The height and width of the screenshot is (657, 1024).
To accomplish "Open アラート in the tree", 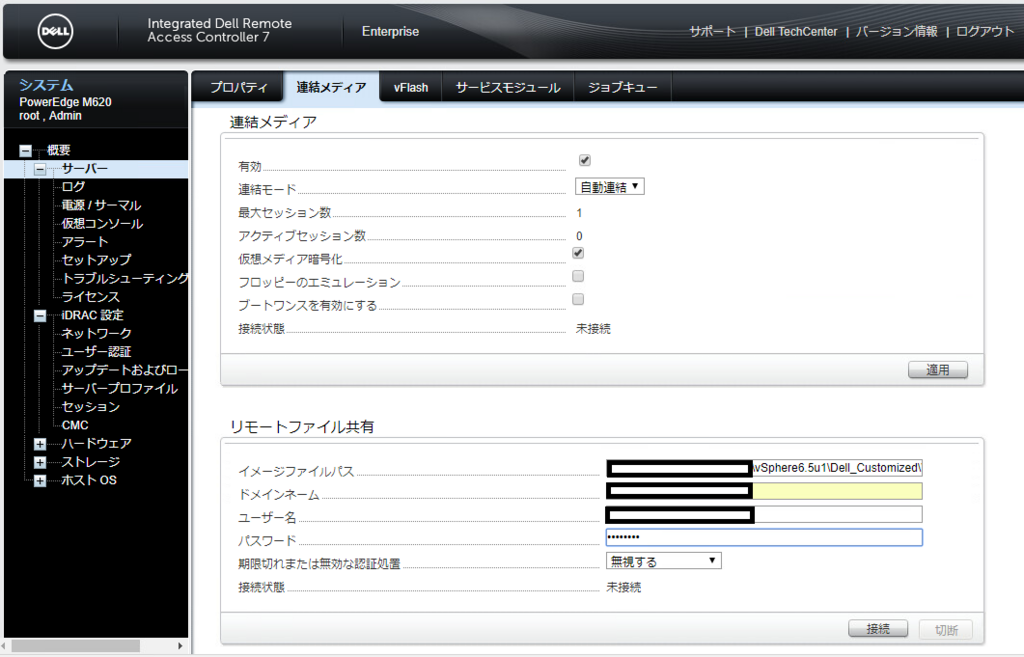I will (85, 242).
